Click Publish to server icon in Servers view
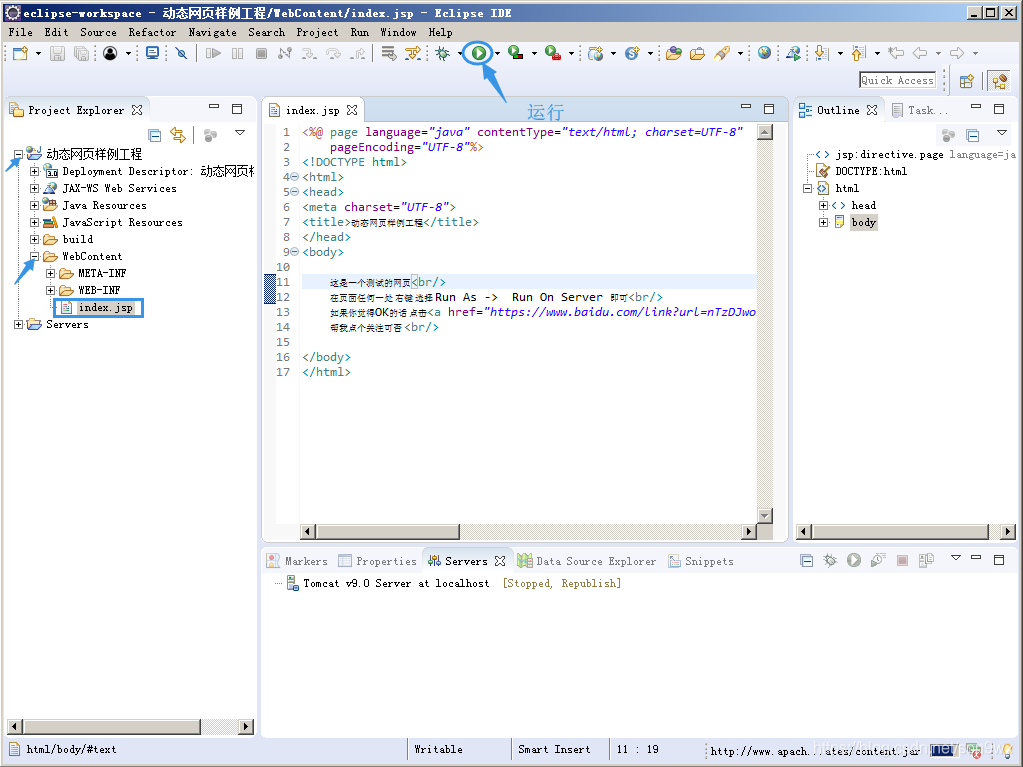 tap(926, 560)
